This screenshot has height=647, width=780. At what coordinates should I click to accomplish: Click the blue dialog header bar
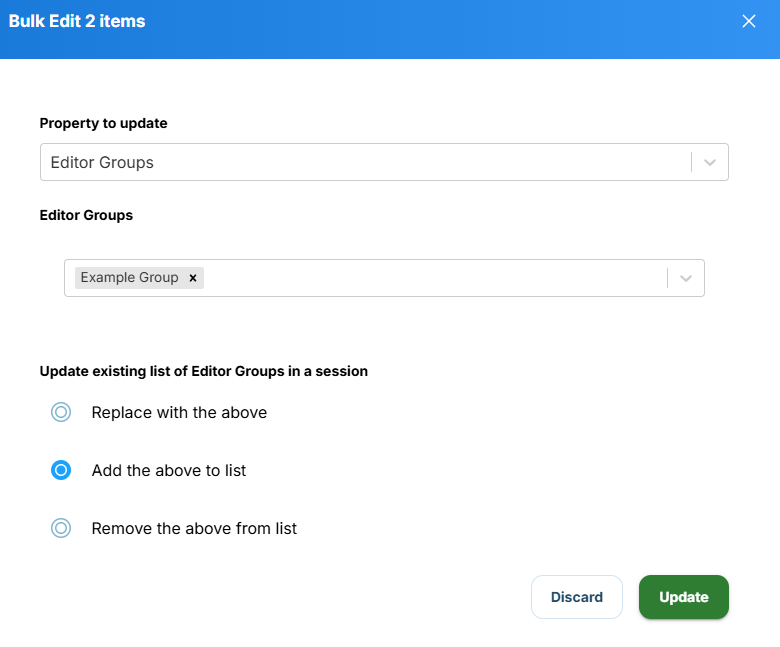click(390, 29)
